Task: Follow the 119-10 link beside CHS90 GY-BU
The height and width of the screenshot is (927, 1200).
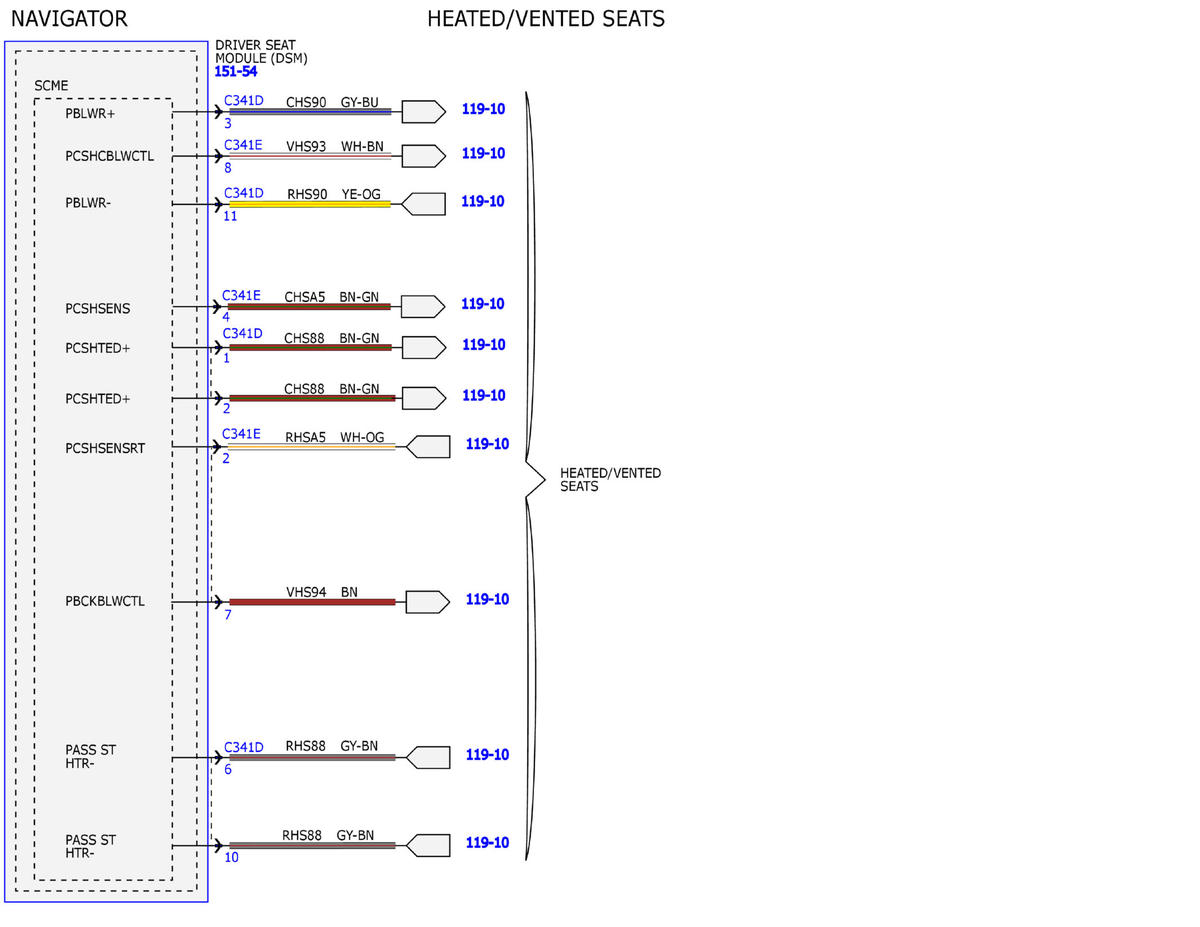Action: click(x=483, y=109)
